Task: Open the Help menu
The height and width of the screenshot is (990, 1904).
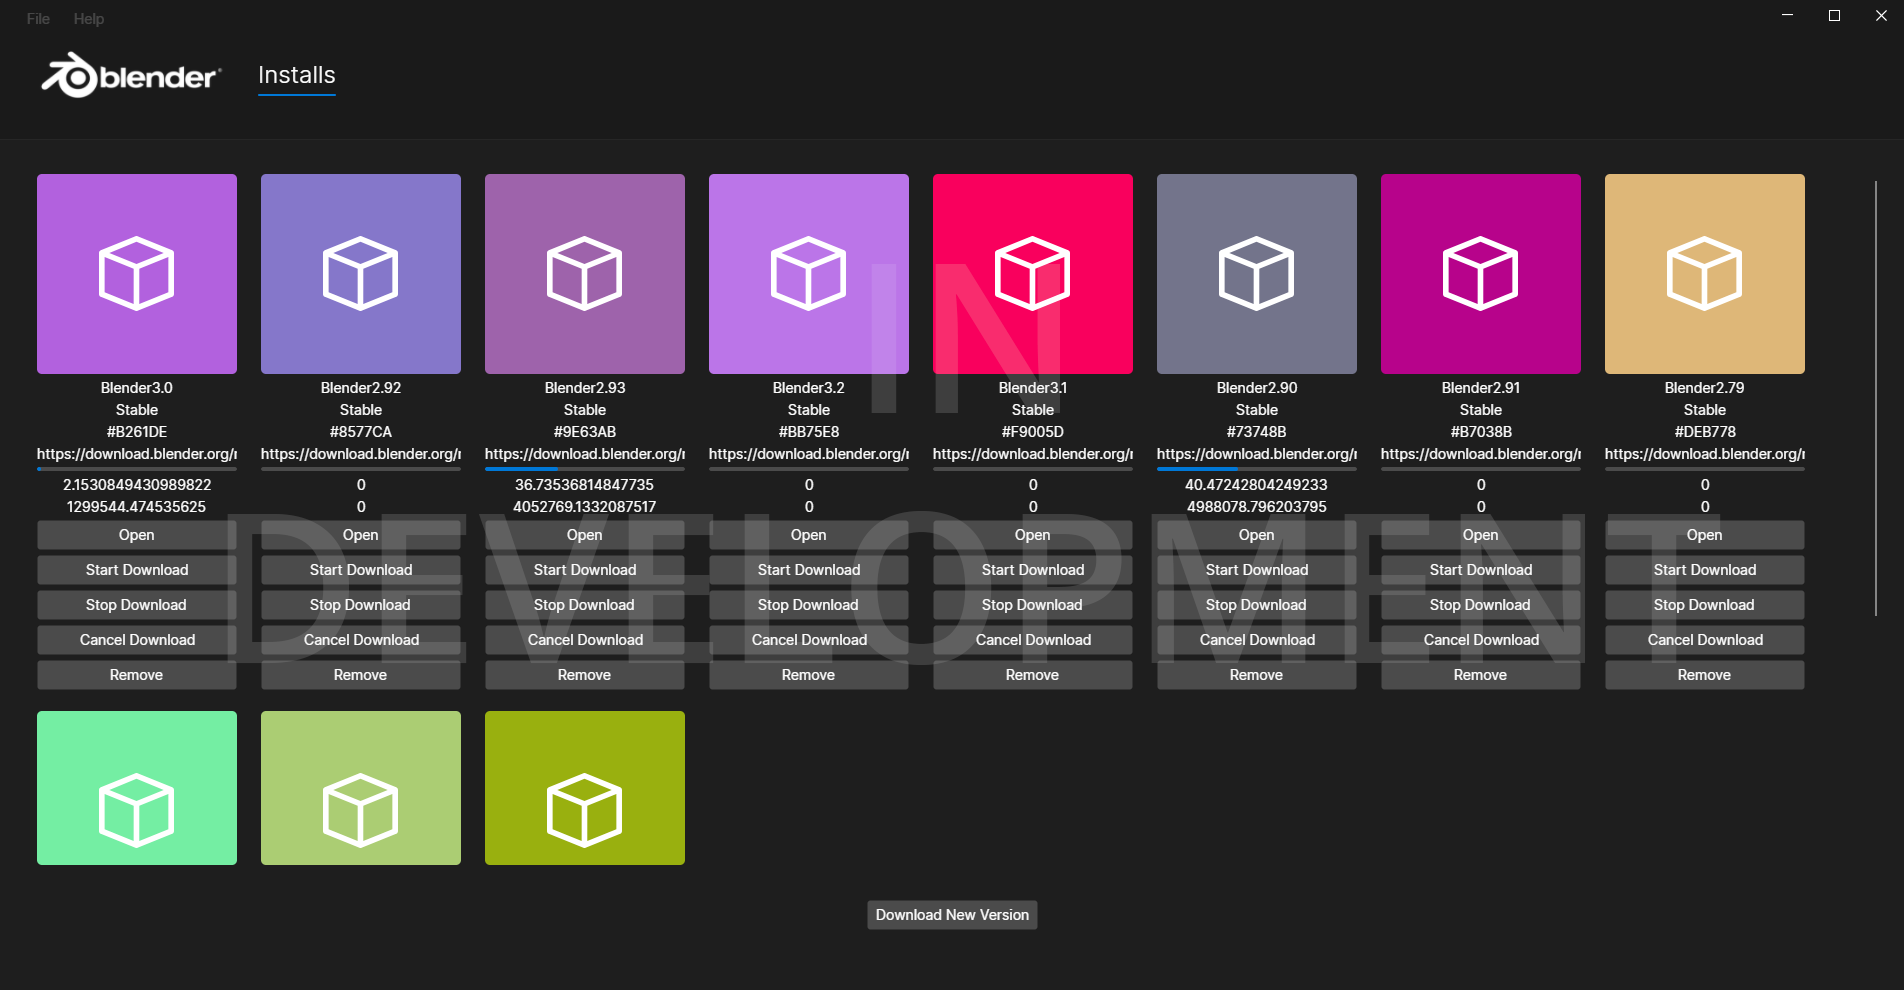Action: [89, 19]
